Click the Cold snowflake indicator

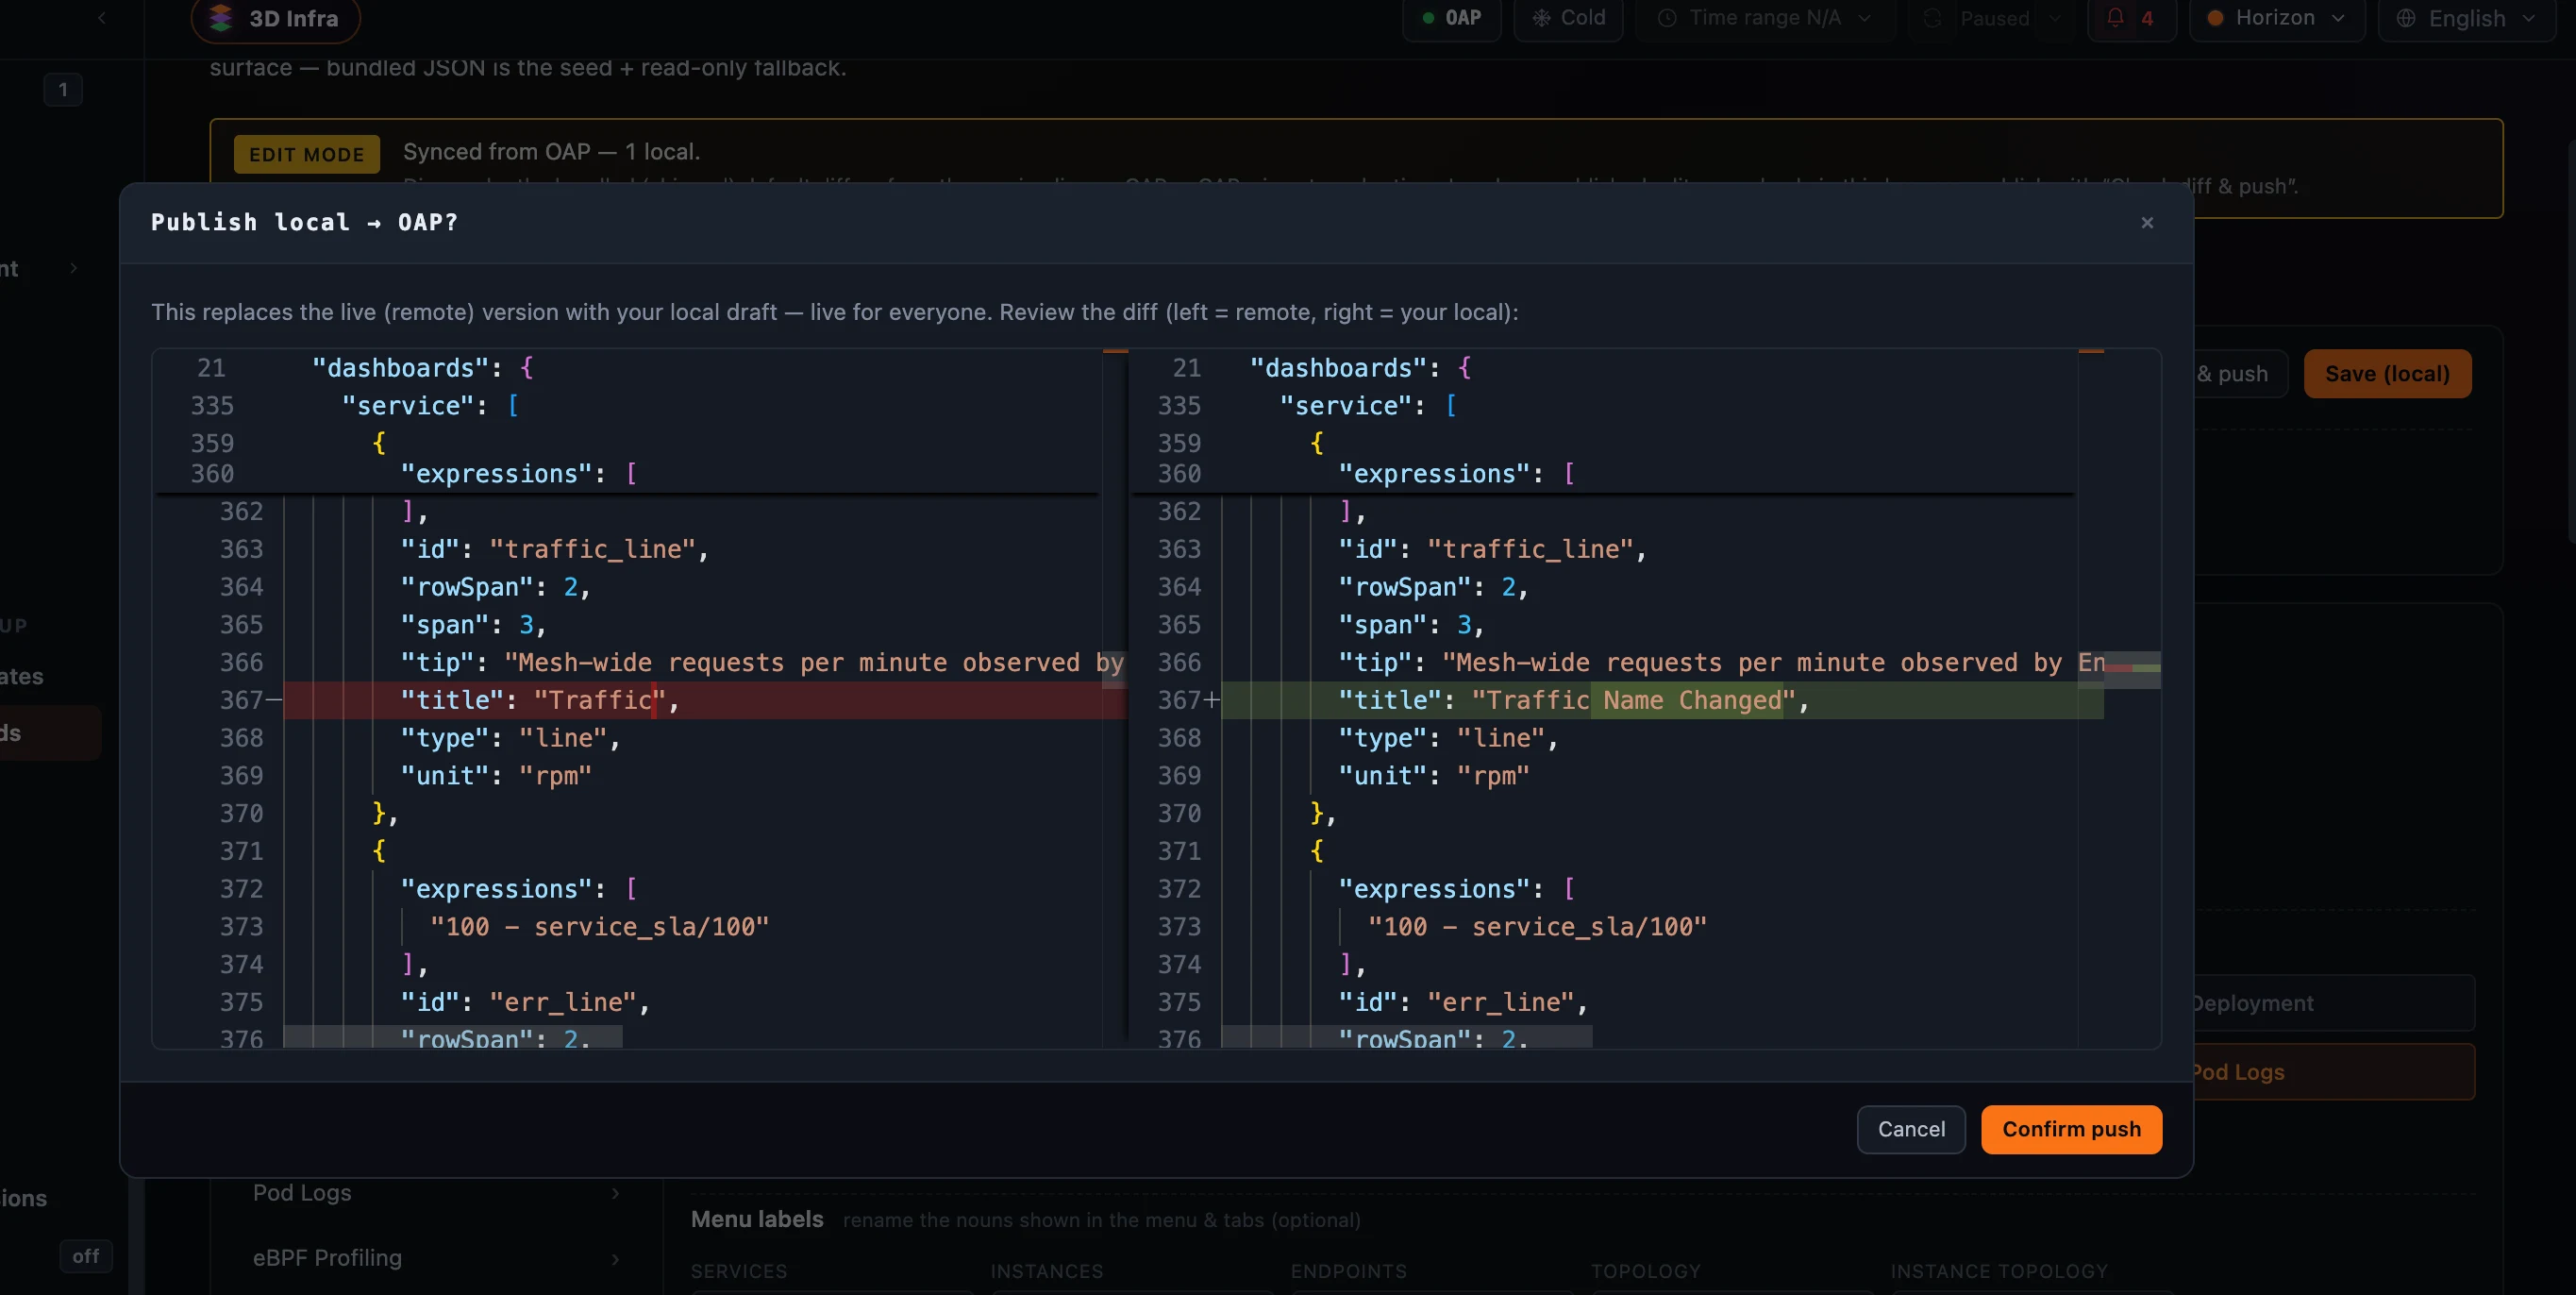click(x=1568, y=18)
